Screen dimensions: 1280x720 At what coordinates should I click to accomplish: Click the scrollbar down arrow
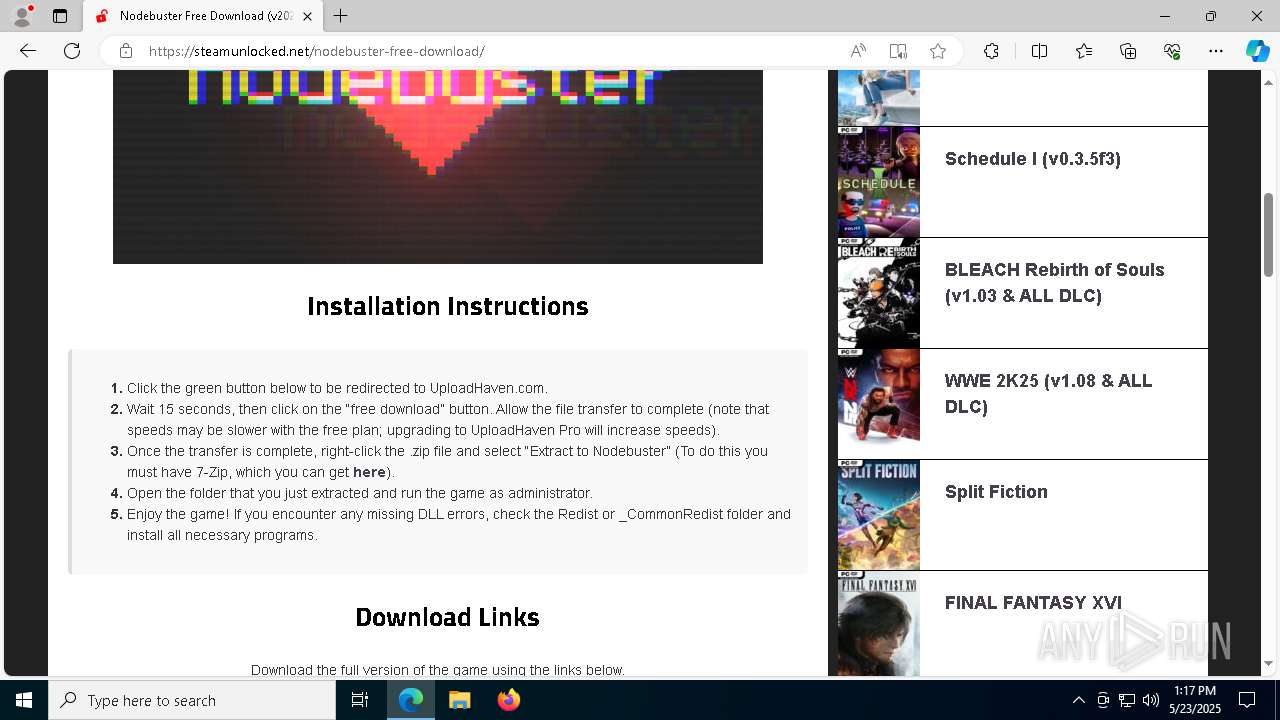pyautogui.click(x=1268, y=663)
